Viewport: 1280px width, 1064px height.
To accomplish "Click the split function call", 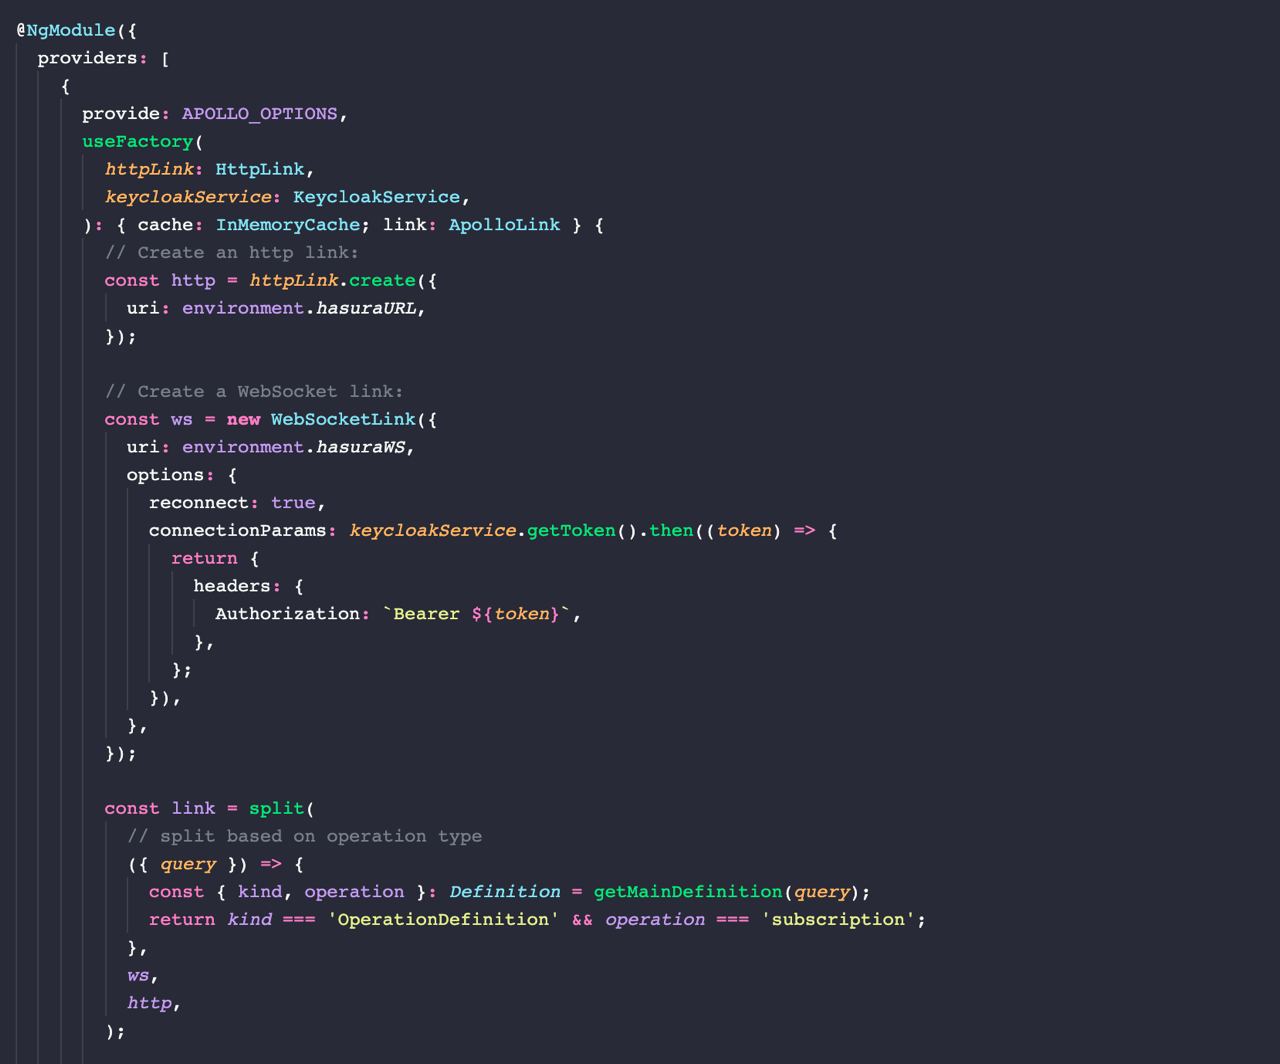I will [276, 808].
